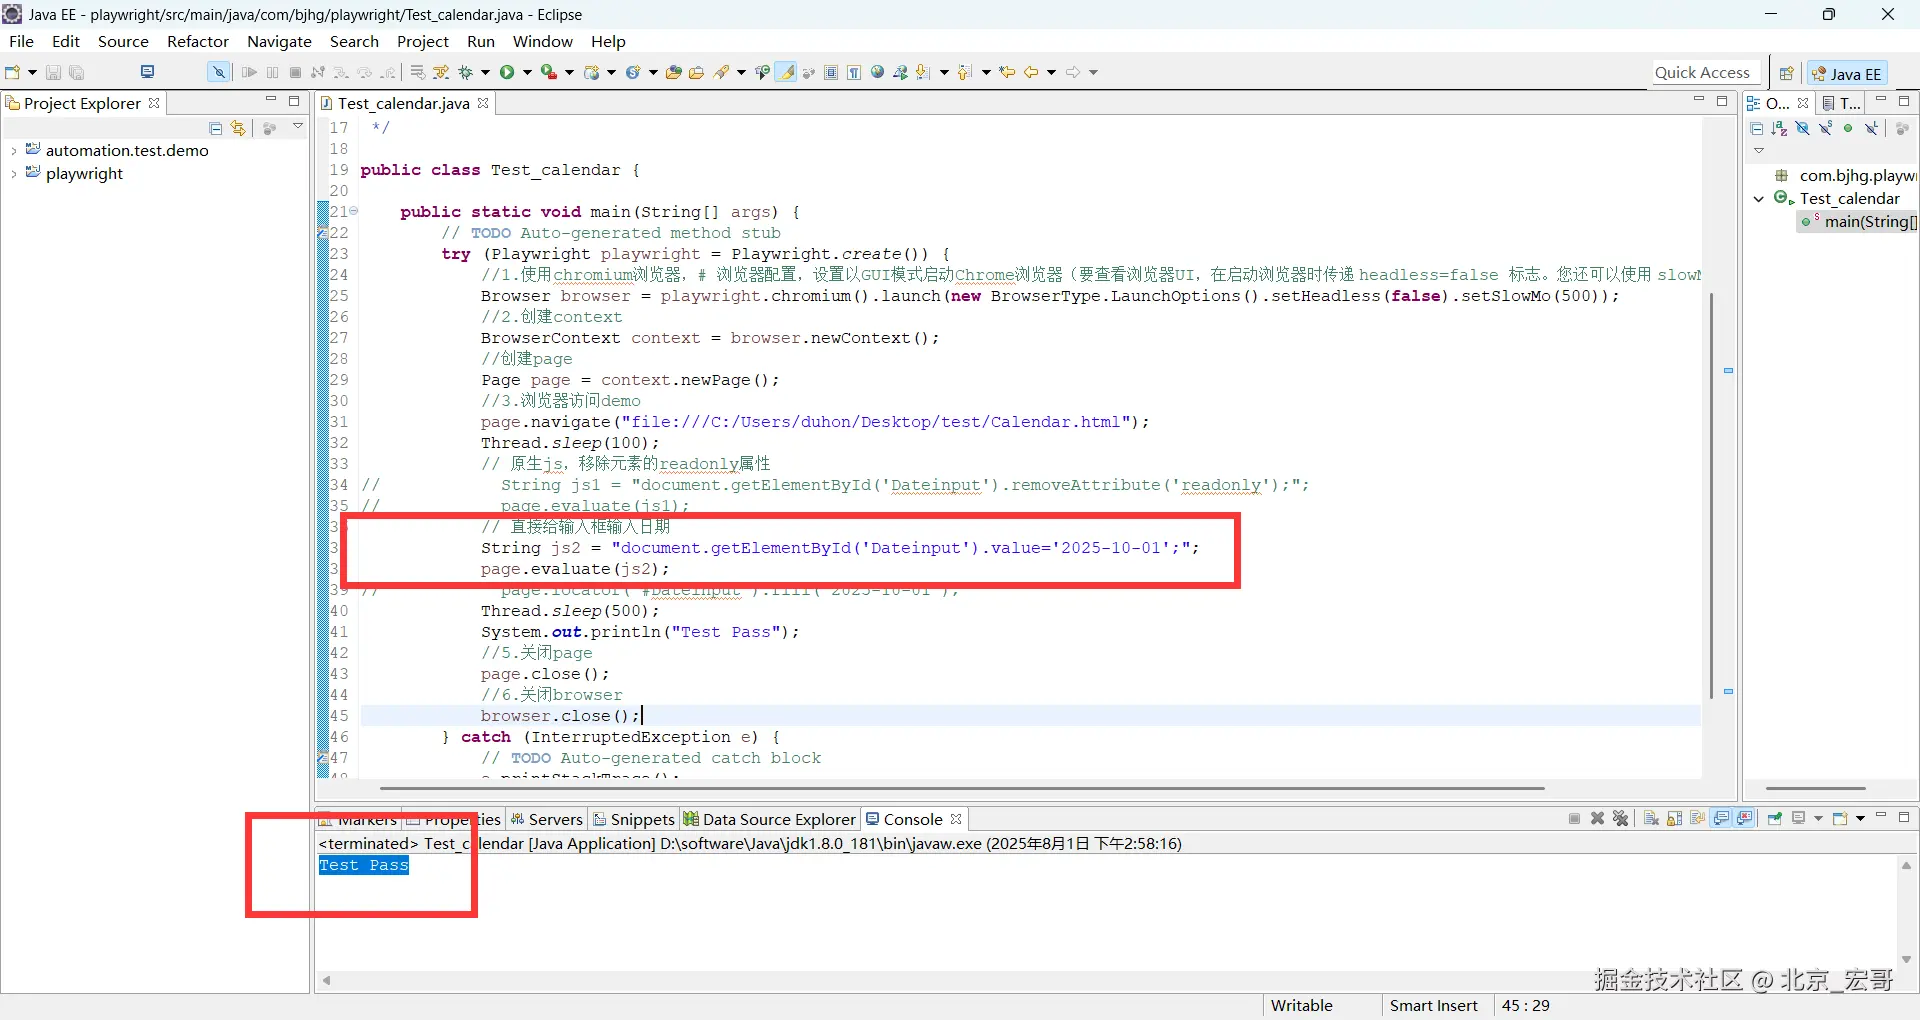Open the Refactor menu
The height and width of the screenshot is (1020, 1920).
tap(198, 42)
